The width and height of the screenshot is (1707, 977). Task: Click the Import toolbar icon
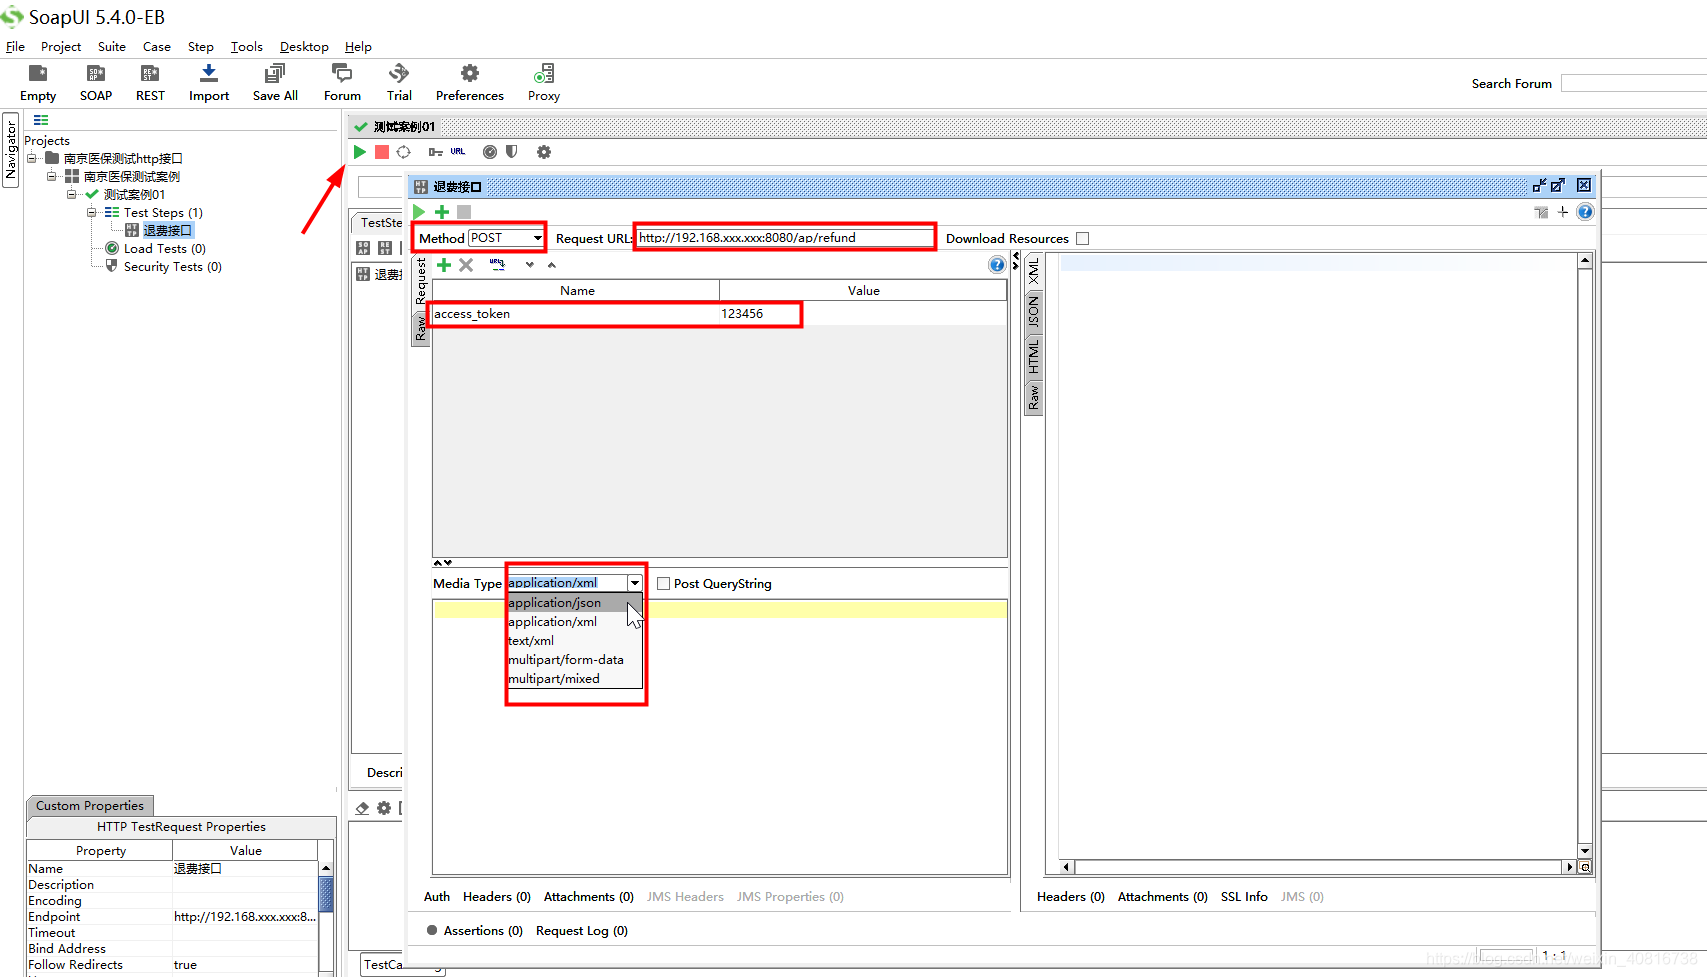pos(209,83)
